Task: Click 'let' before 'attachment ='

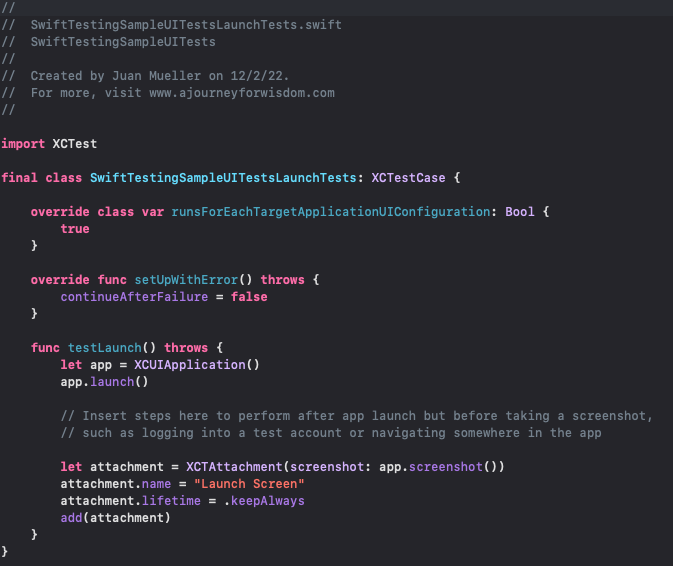Action: [71, 467]
